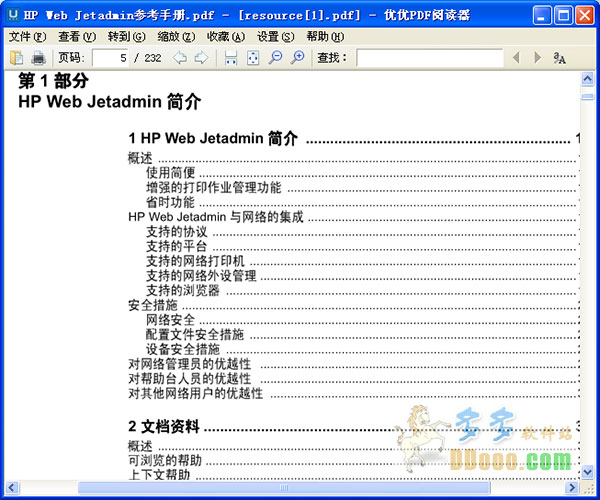This screenshot has height=500, width=600.
Task: Select fit page view icon
Action: [253, 58]
